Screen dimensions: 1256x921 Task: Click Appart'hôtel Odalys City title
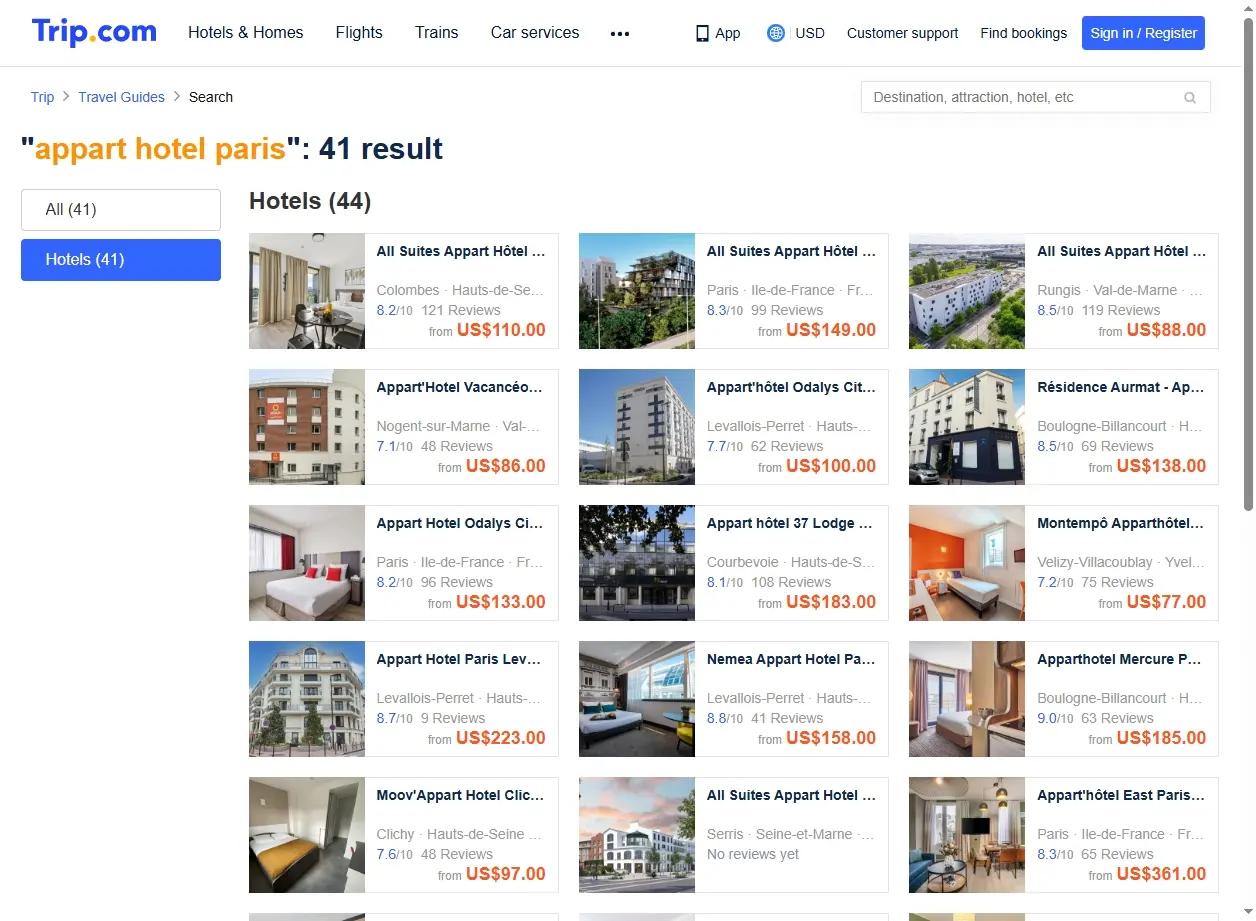click(x=791, y=387)
